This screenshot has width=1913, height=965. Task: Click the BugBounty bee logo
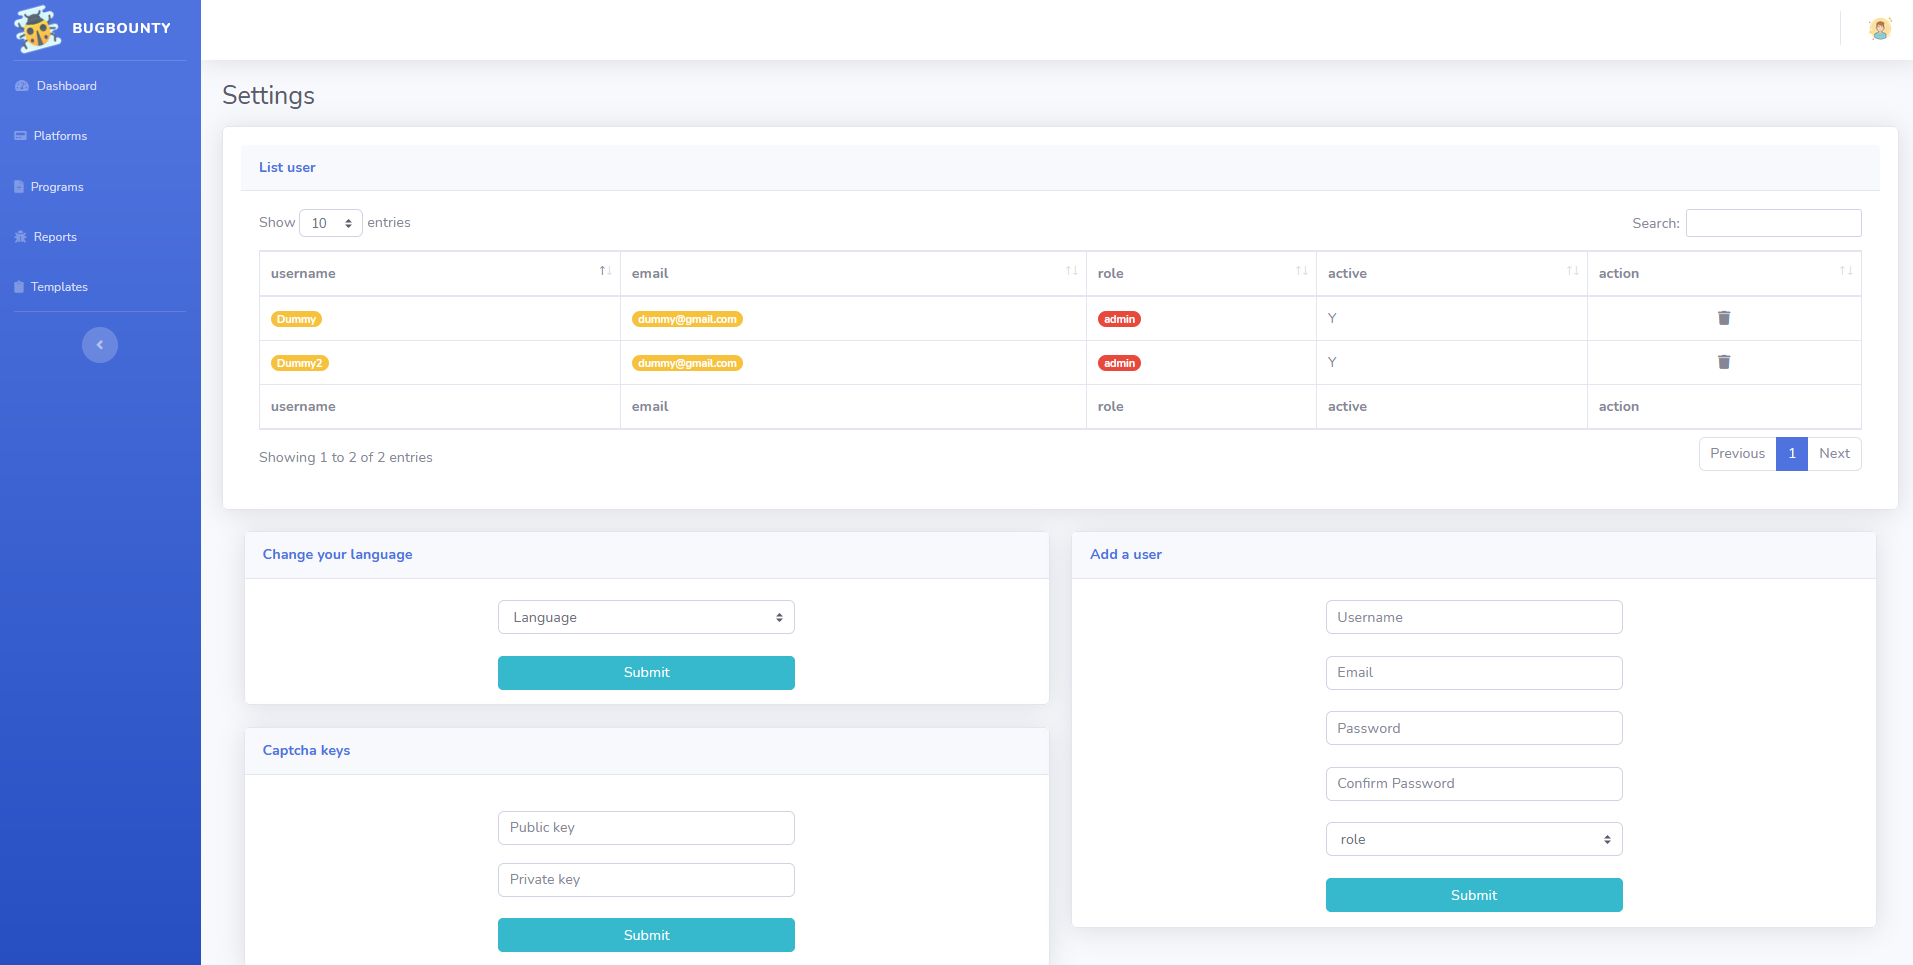(x=38, y=29)
